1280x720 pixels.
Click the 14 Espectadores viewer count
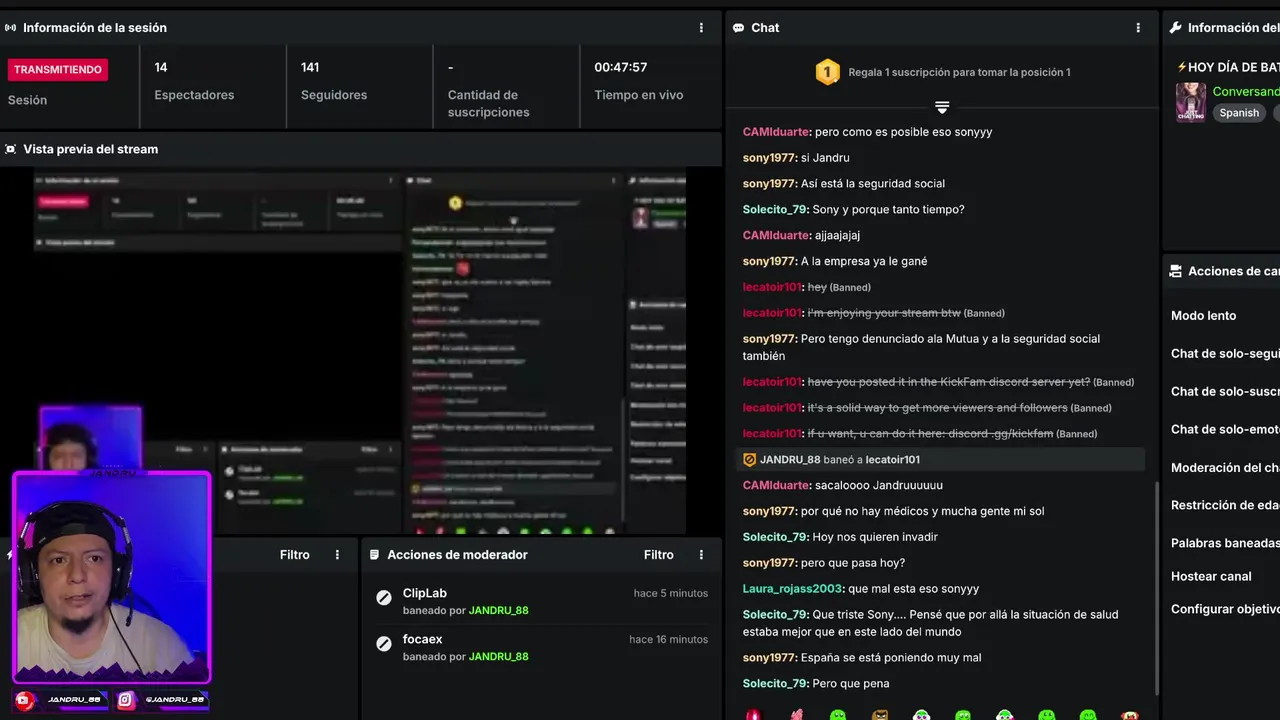click(x=194, y=81)
